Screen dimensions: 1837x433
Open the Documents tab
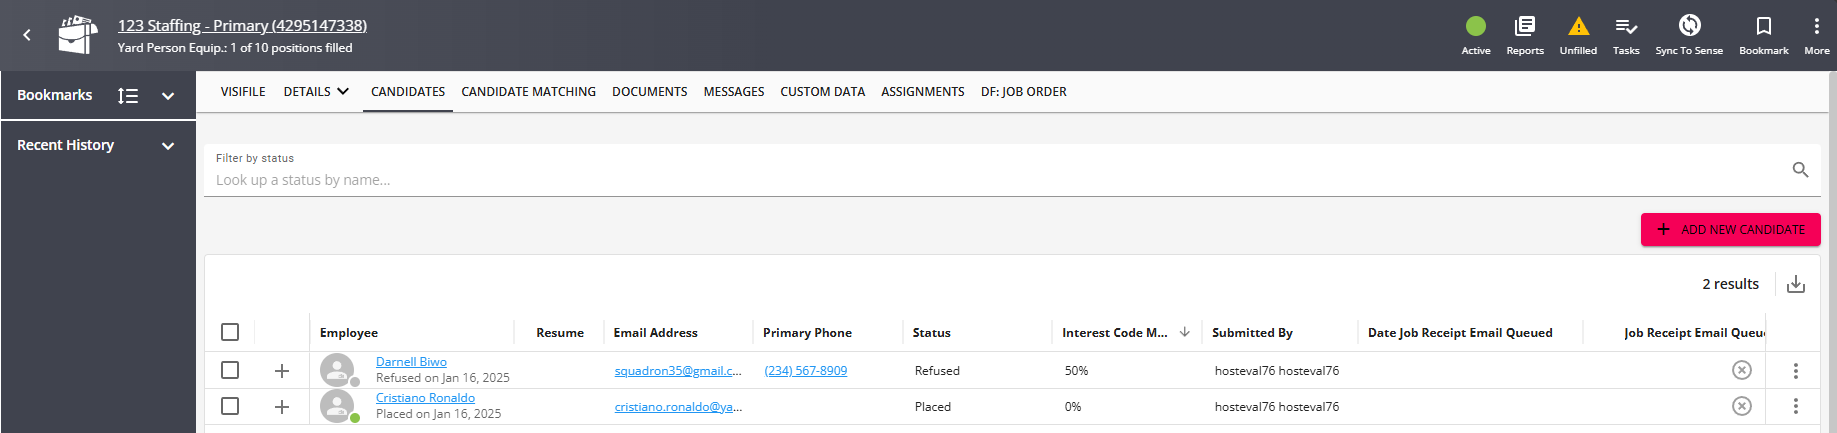click(x=649, y=92)
